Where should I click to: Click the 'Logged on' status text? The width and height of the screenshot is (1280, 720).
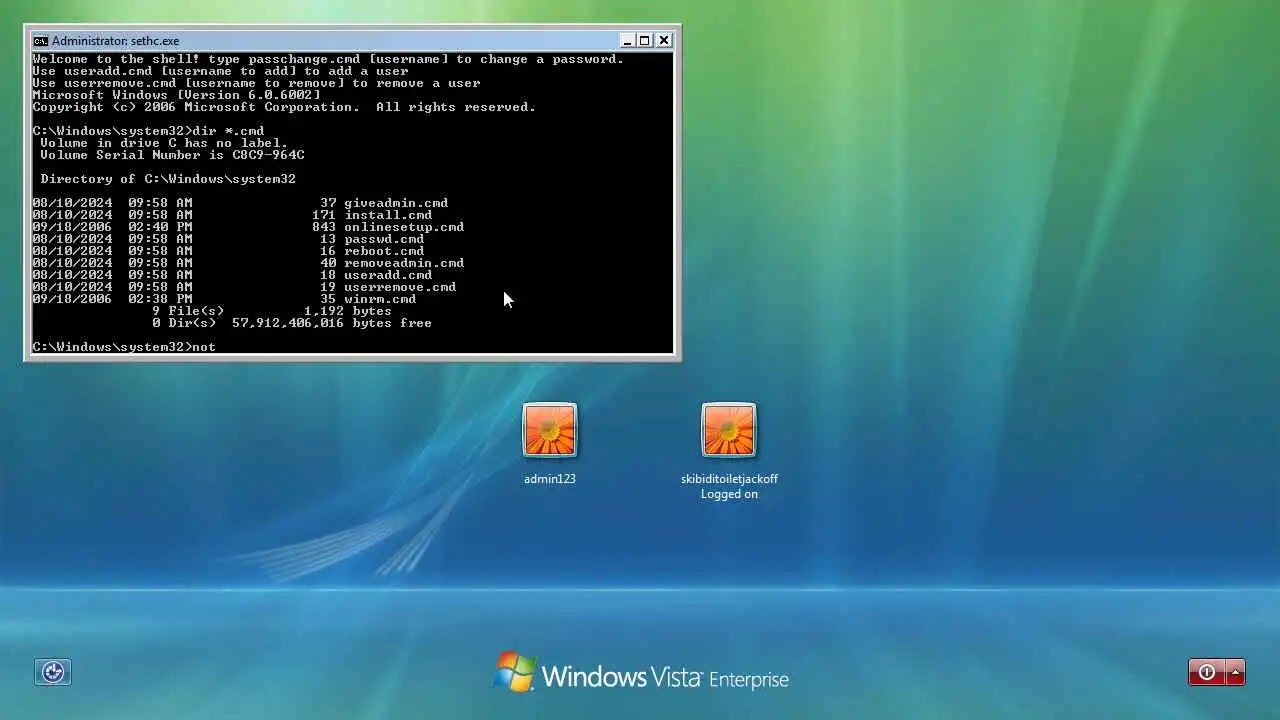click(729, 494)
